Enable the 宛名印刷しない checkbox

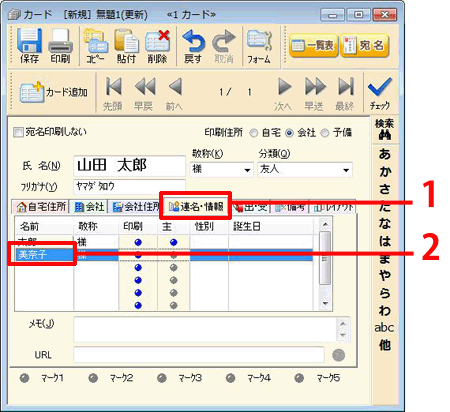pyautogui.click(x=18, y=132)
